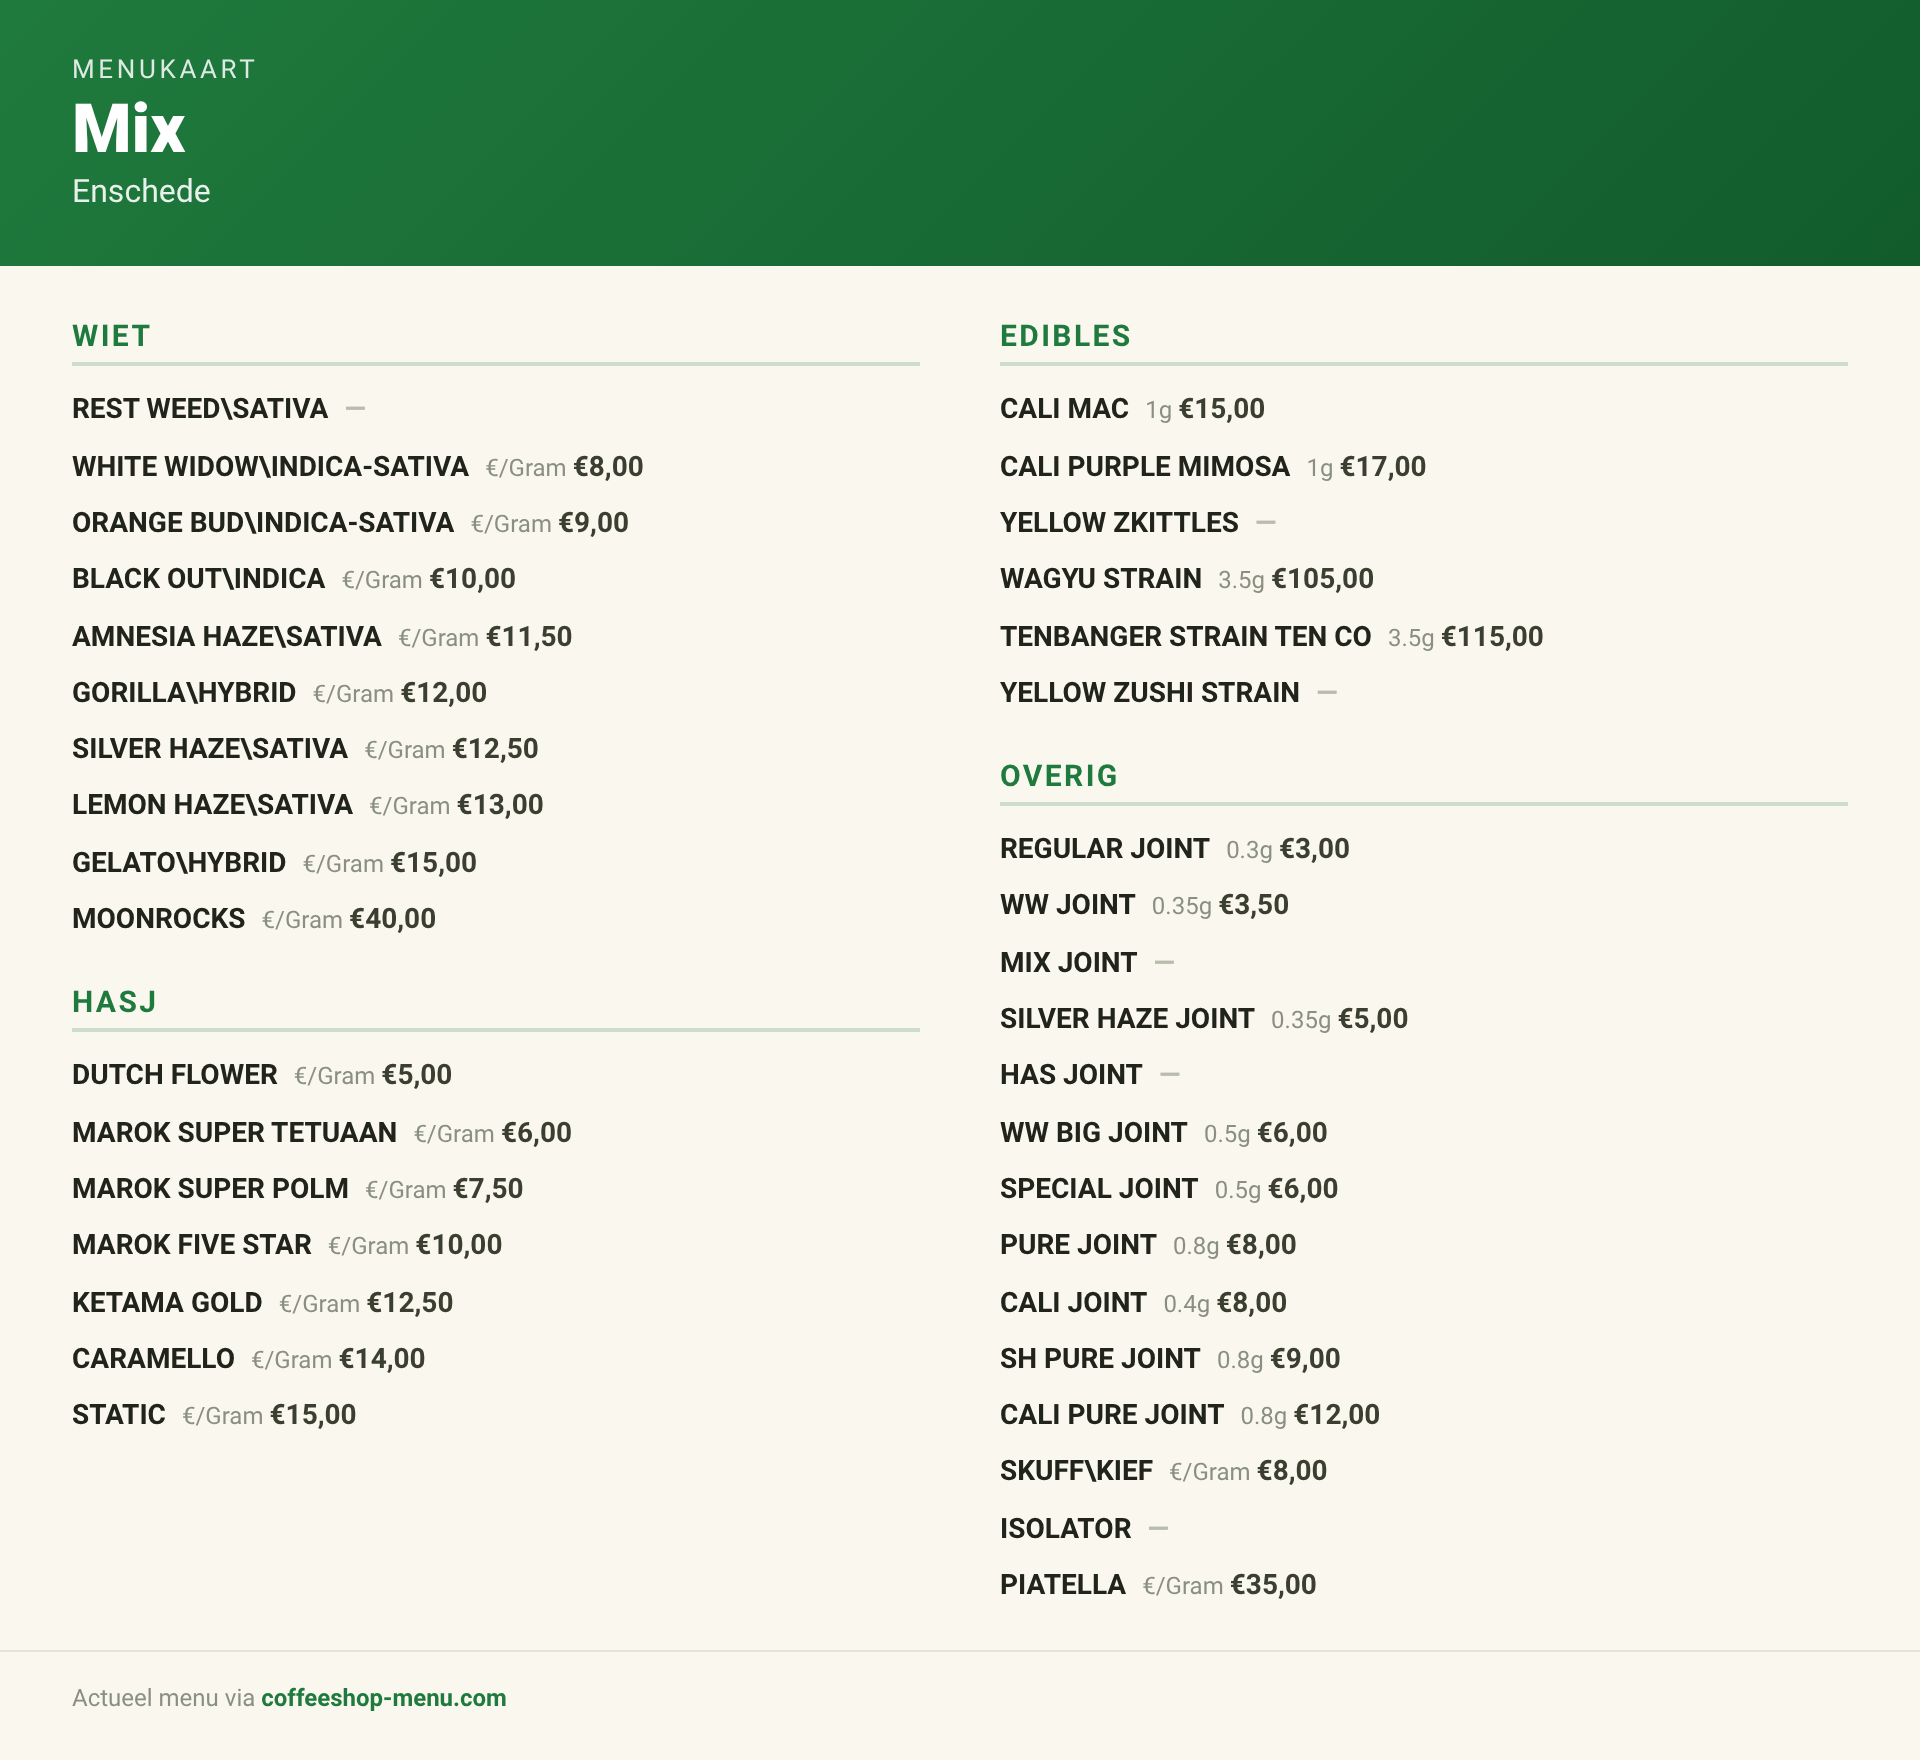Select the STATIC hash item

(x=119, y=1415)
